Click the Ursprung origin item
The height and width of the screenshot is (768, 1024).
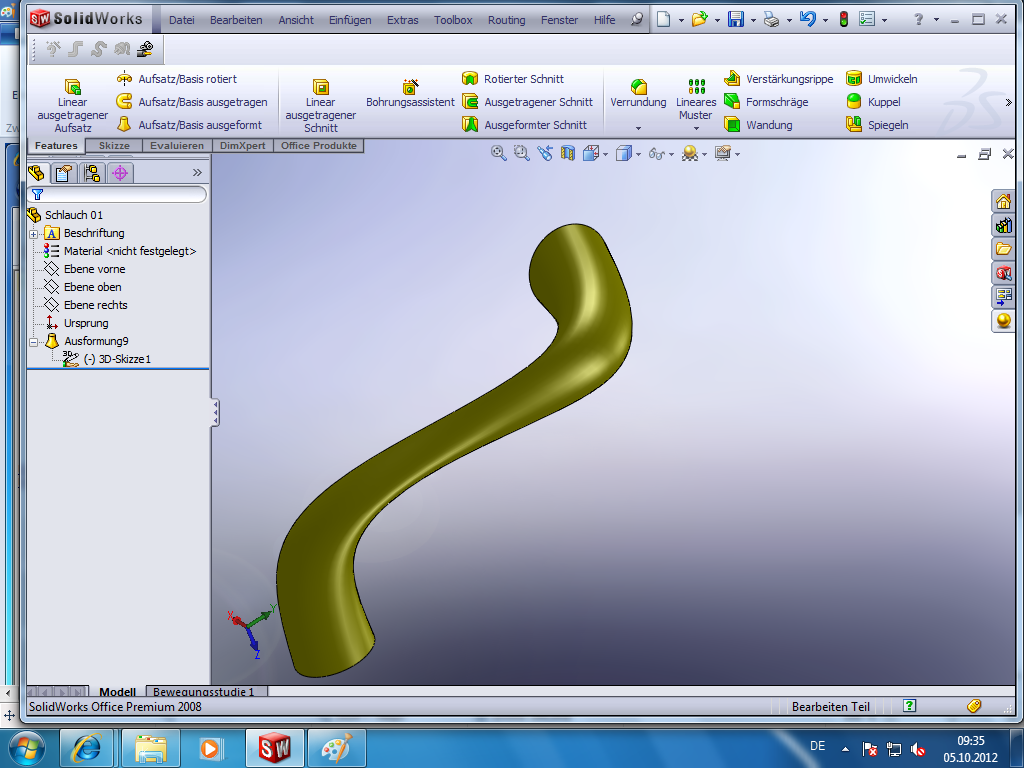tap(76, 323)
